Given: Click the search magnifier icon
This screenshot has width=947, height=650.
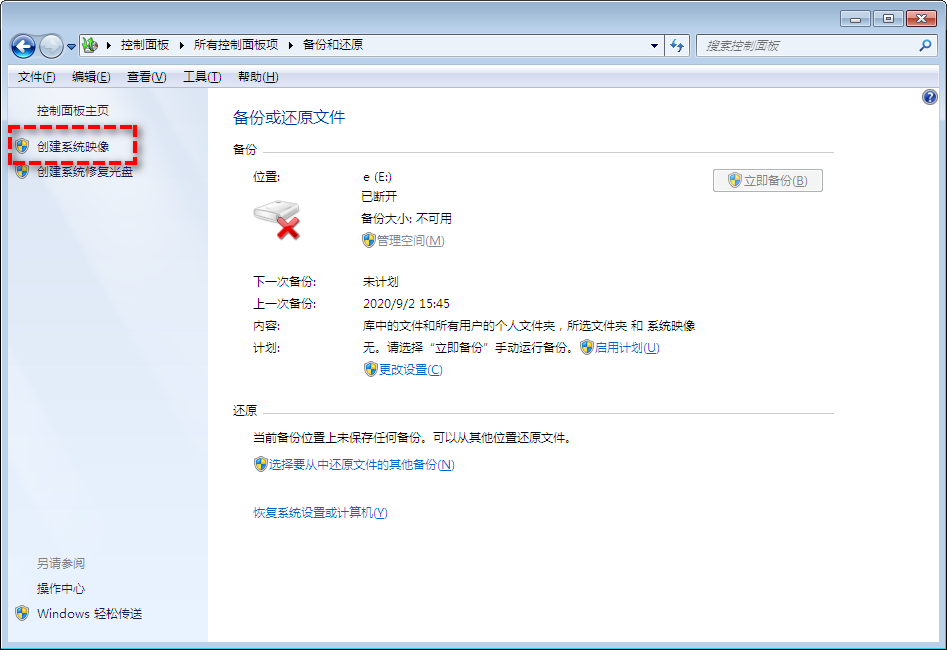Looking at the screenshot, I should click(924, 45).
